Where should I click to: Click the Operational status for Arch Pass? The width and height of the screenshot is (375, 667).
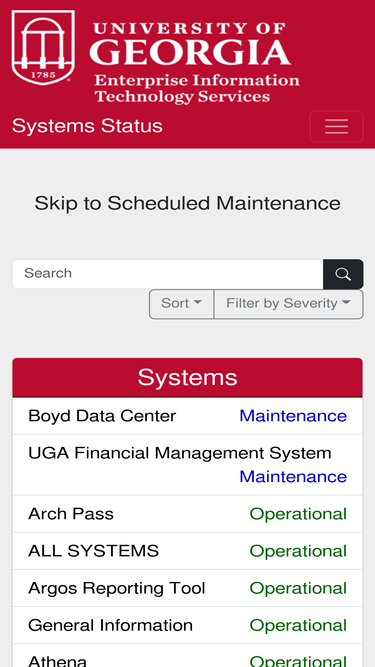298,514
